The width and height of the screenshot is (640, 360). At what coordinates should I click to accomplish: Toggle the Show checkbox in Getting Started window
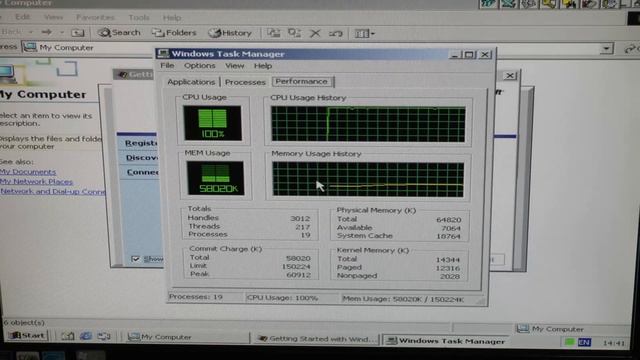136,259
